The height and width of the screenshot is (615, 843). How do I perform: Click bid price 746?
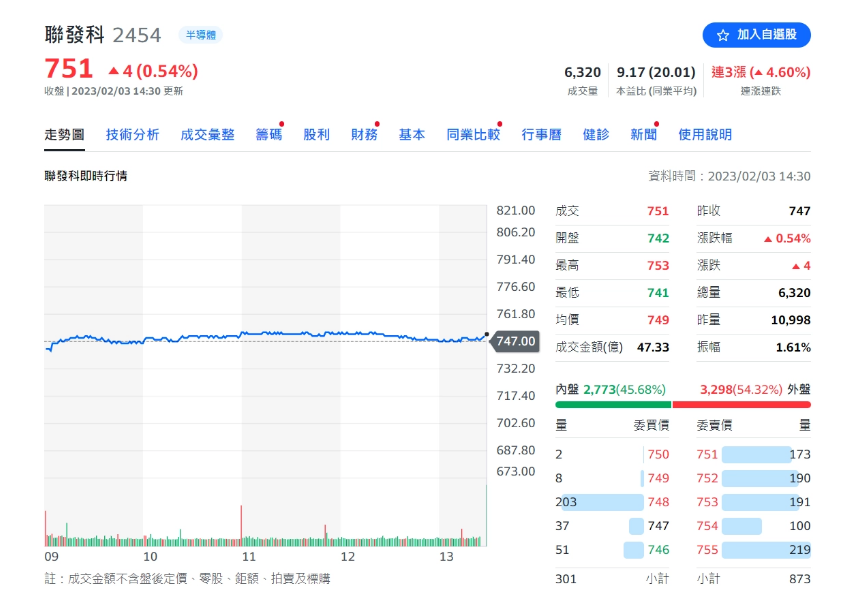click(658, 549)
